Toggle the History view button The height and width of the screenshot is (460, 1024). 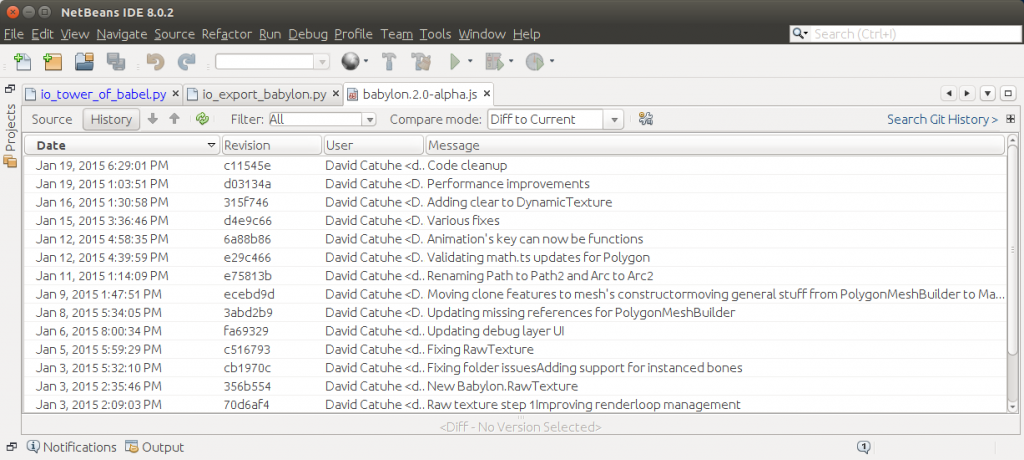[111, 120]
